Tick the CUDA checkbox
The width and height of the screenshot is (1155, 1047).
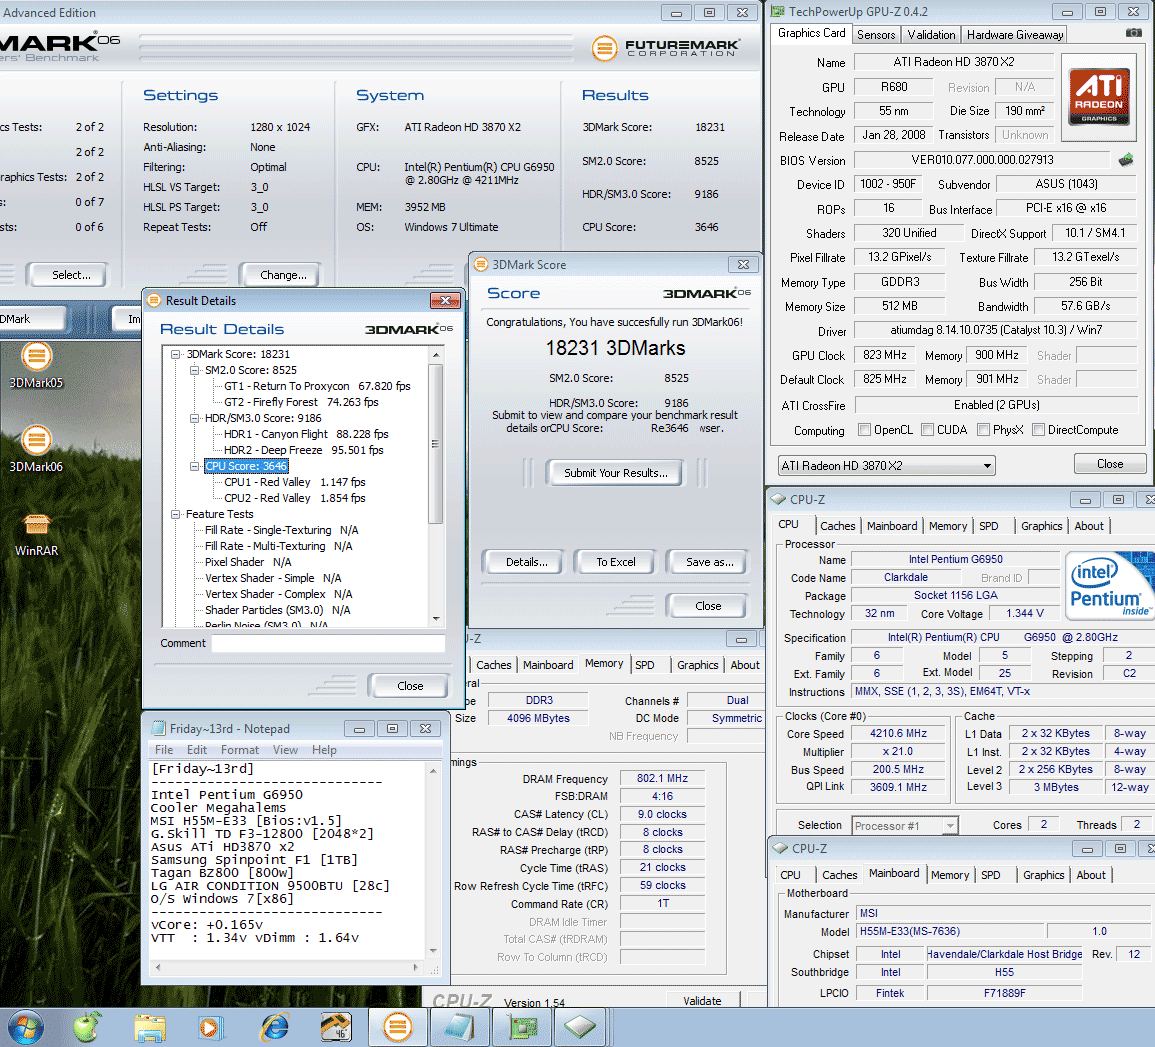[x=928, y=430]
